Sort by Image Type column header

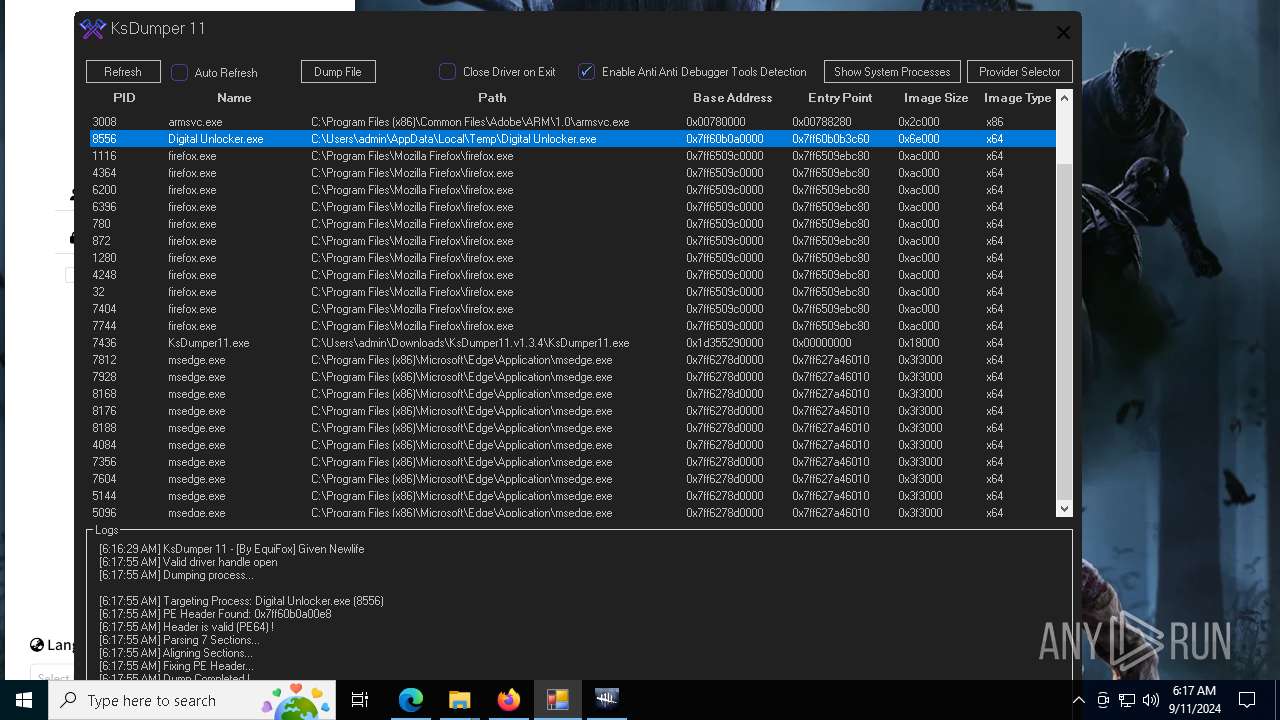click(x=1017, y=98)
